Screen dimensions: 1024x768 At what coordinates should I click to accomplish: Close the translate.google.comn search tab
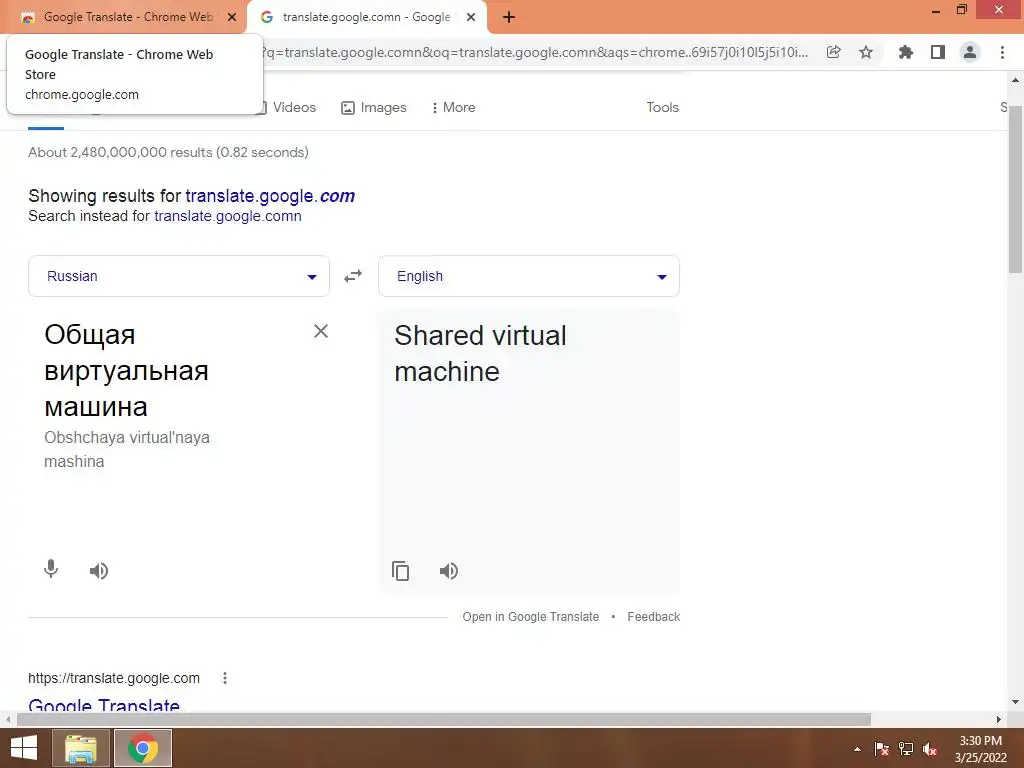point(471,17)
